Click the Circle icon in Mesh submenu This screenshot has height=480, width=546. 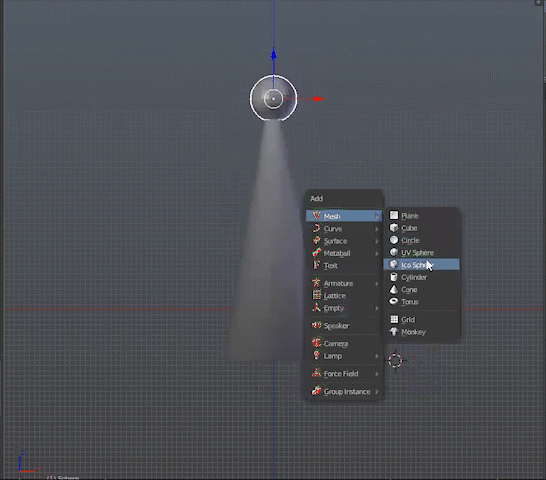pyautogui.click(x=394, y=240)
